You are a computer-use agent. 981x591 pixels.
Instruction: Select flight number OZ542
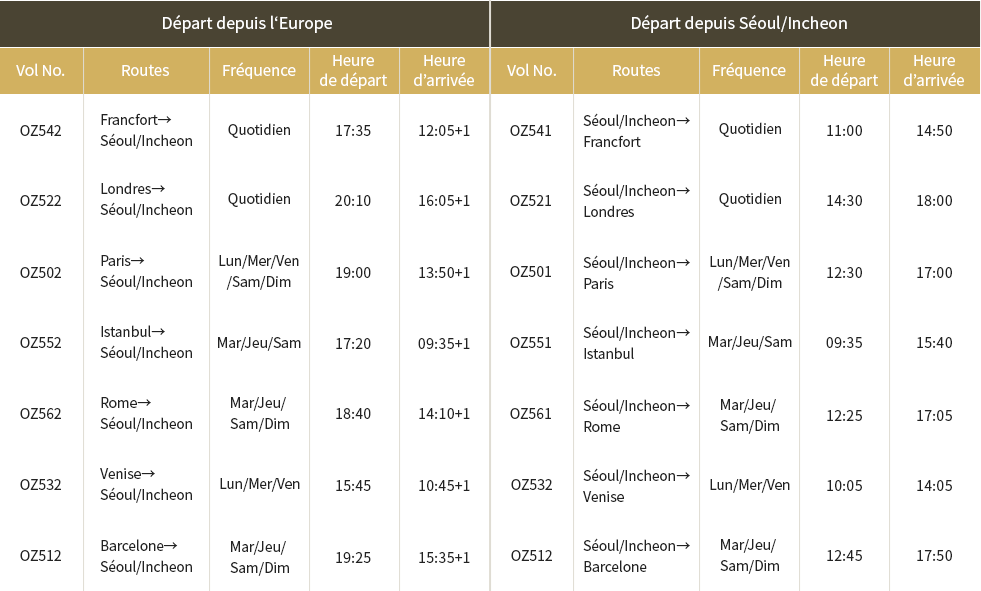point(41,131)
